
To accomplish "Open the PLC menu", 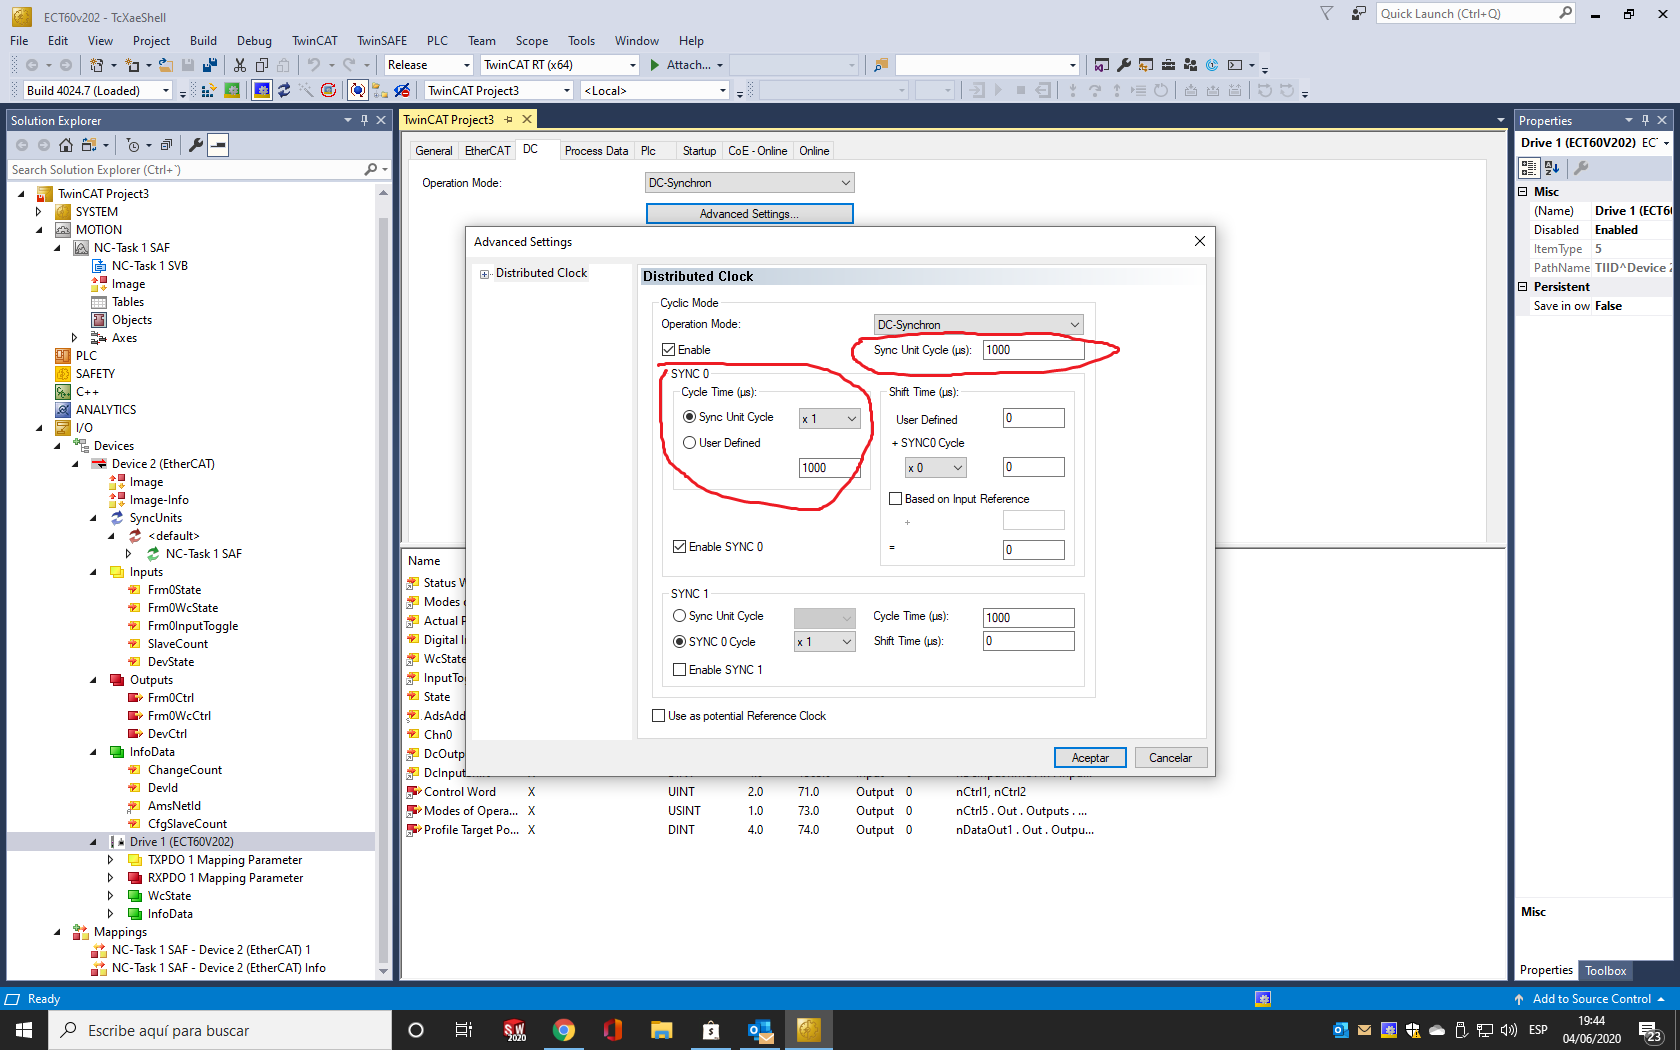I will click(437, 41).
